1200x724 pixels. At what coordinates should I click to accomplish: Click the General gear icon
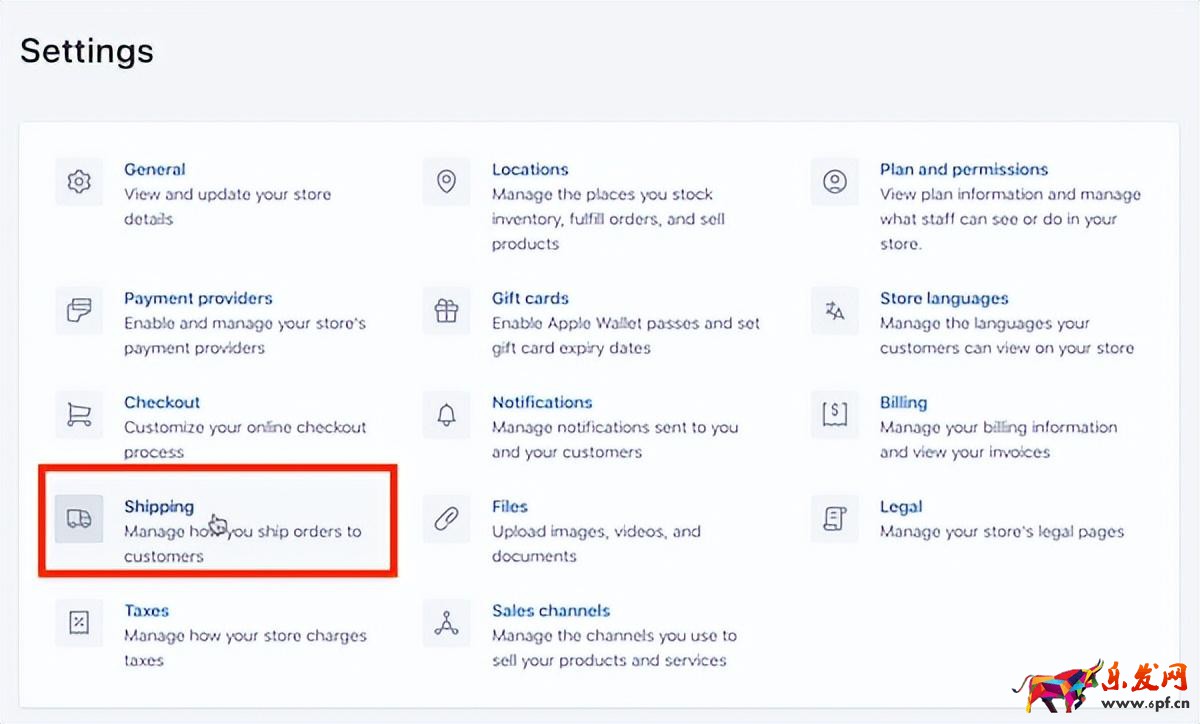[79, 182]
